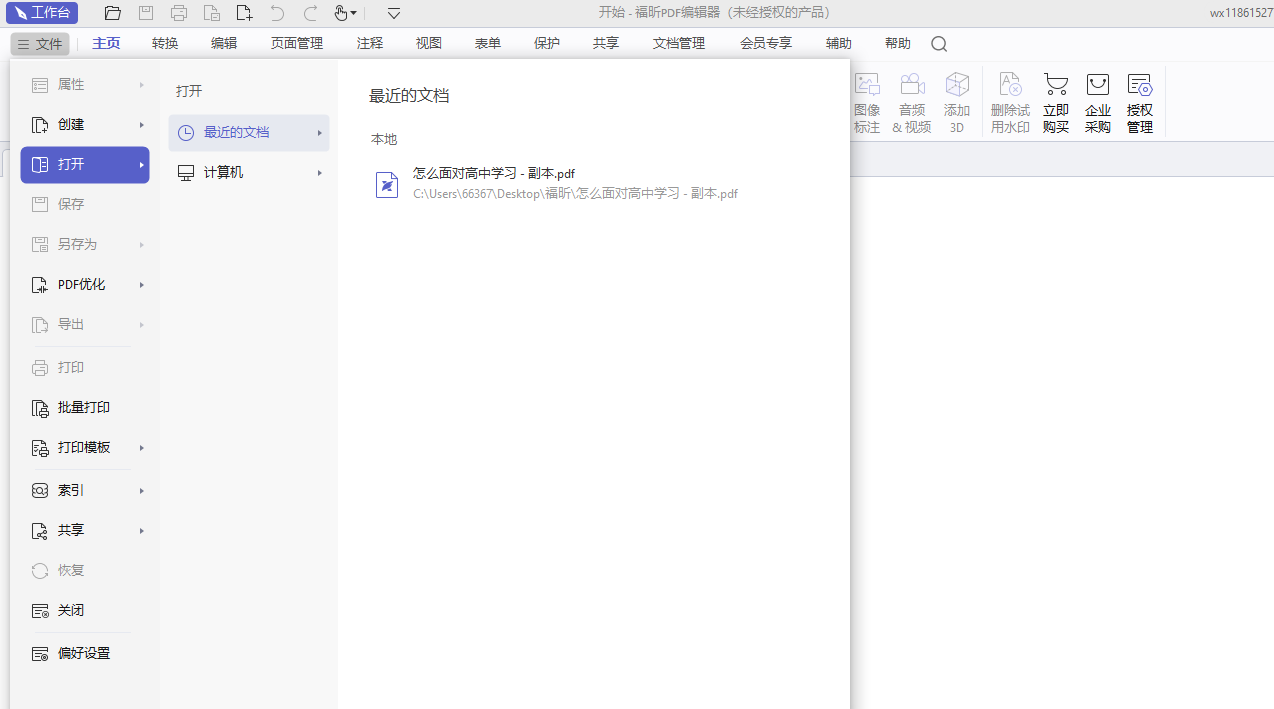
Task: Click the print icon in quick access toolbar
Action: point(179,13)
